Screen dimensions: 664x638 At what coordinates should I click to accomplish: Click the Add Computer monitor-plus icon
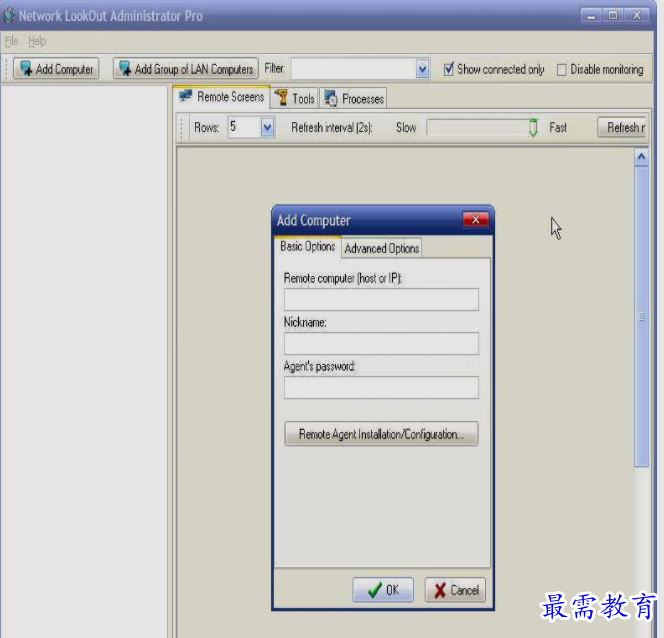(x=26, y=69)
